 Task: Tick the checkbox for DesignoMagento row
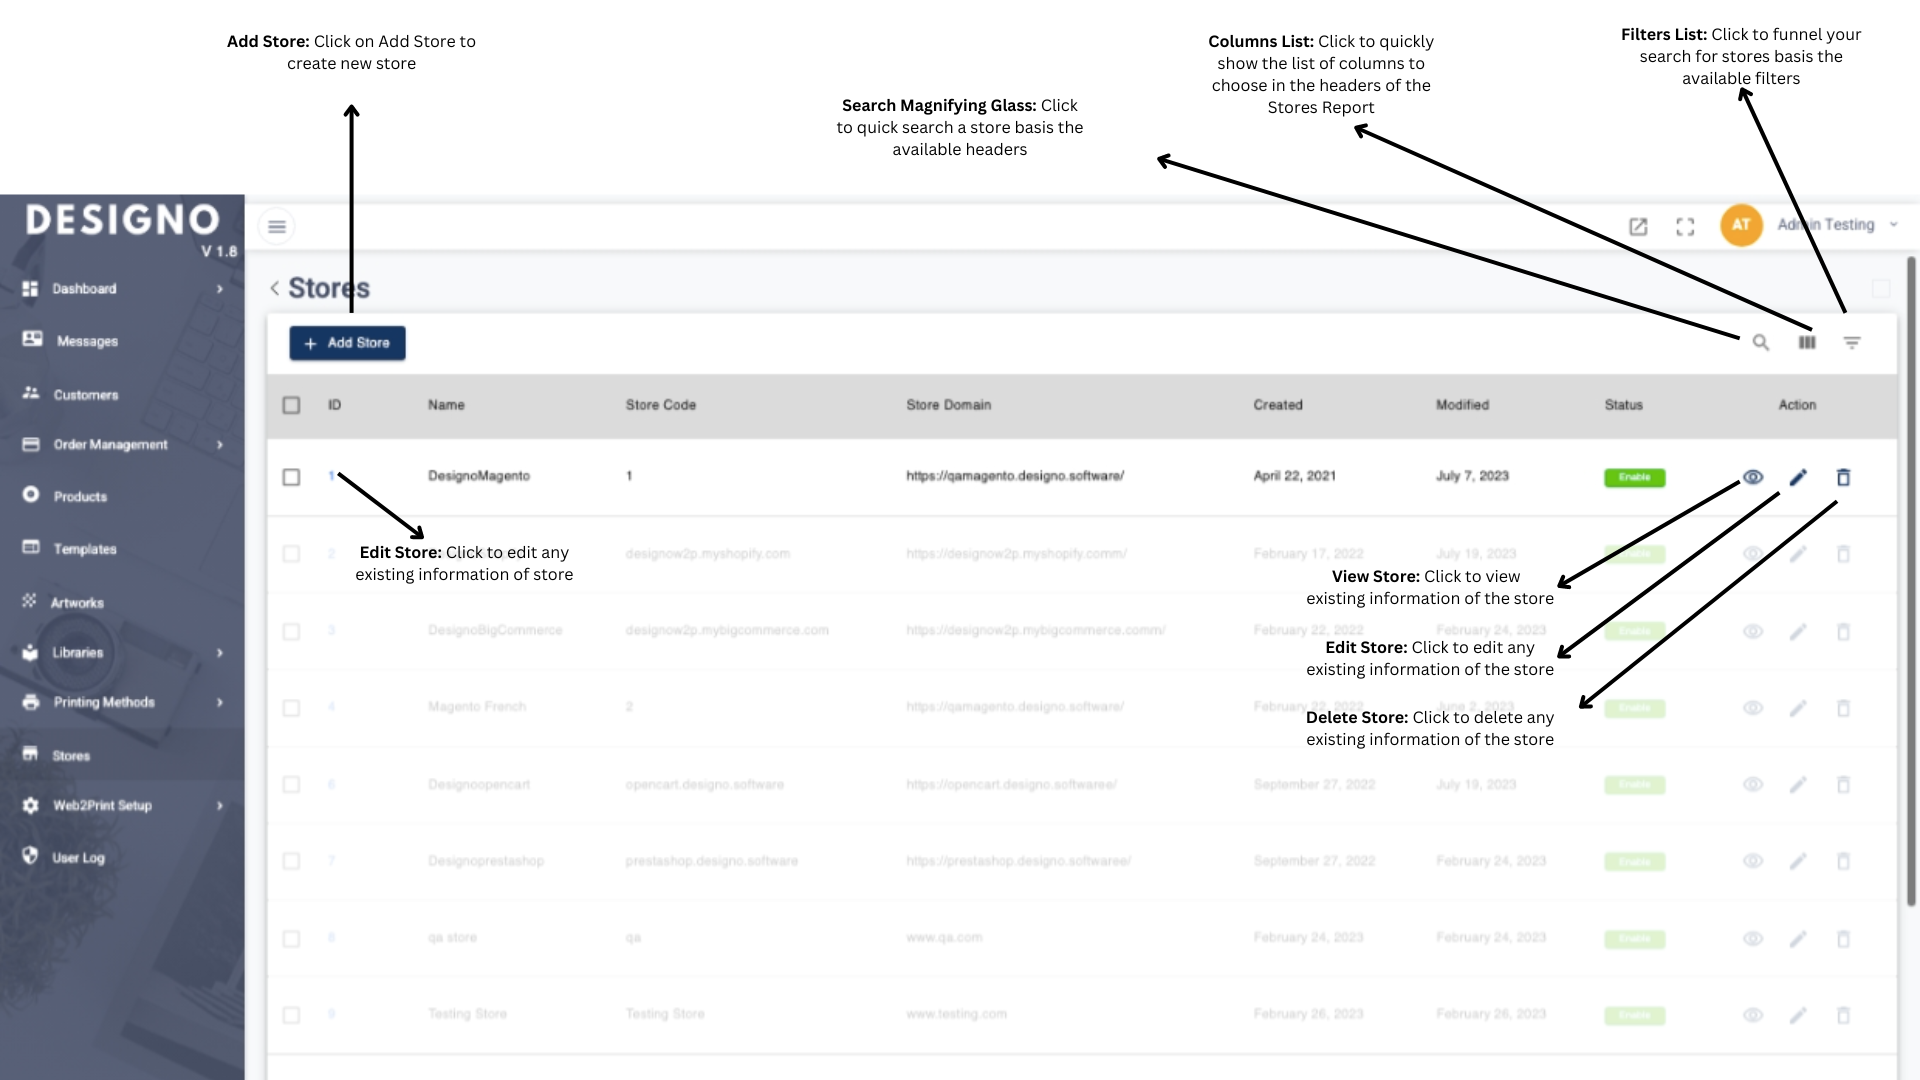coord(291,477)
